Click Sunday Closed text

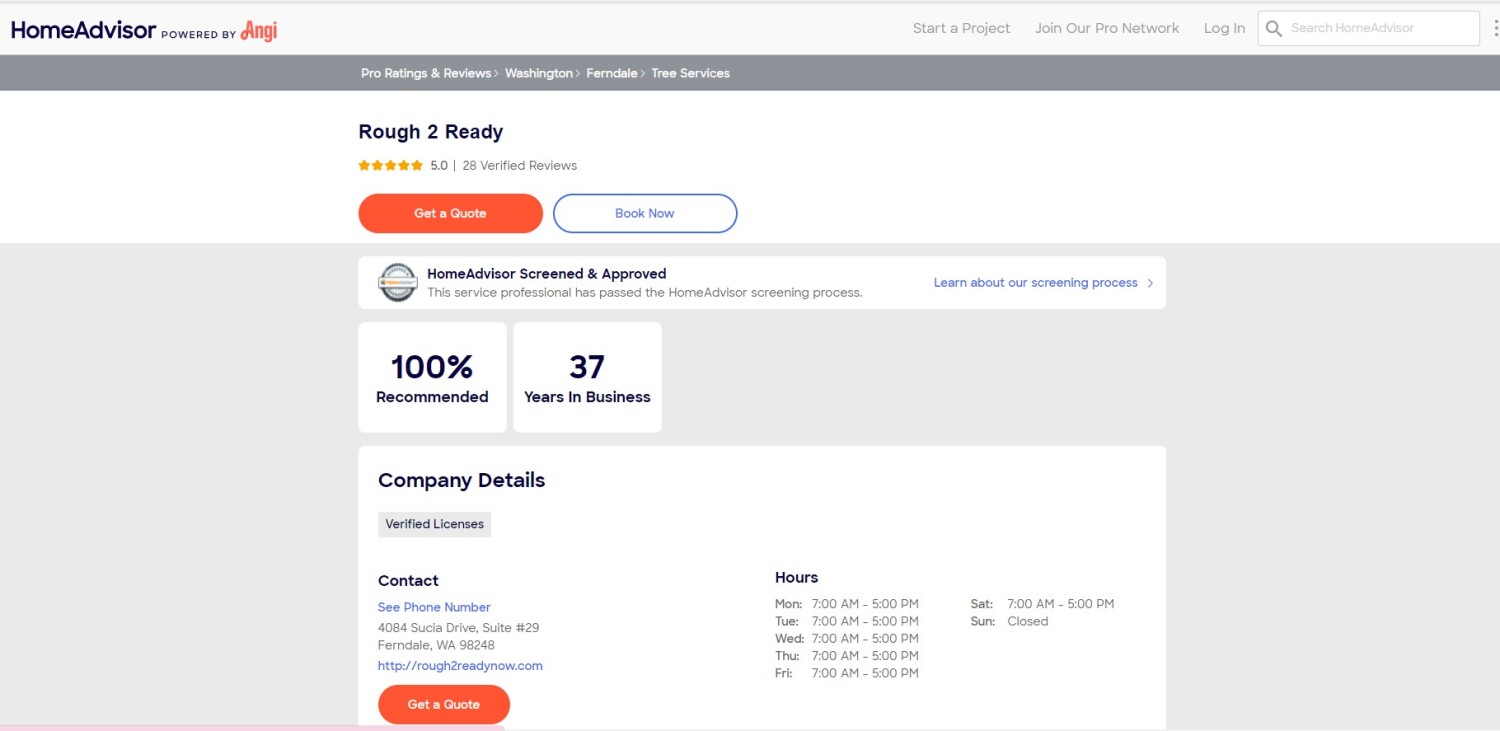[x=1009, y=622]
